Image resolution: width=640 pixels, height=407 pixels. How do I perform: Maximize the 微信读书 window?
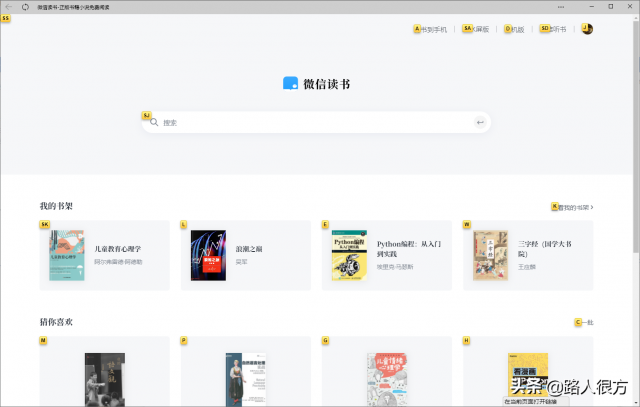(x=611, y=7)
